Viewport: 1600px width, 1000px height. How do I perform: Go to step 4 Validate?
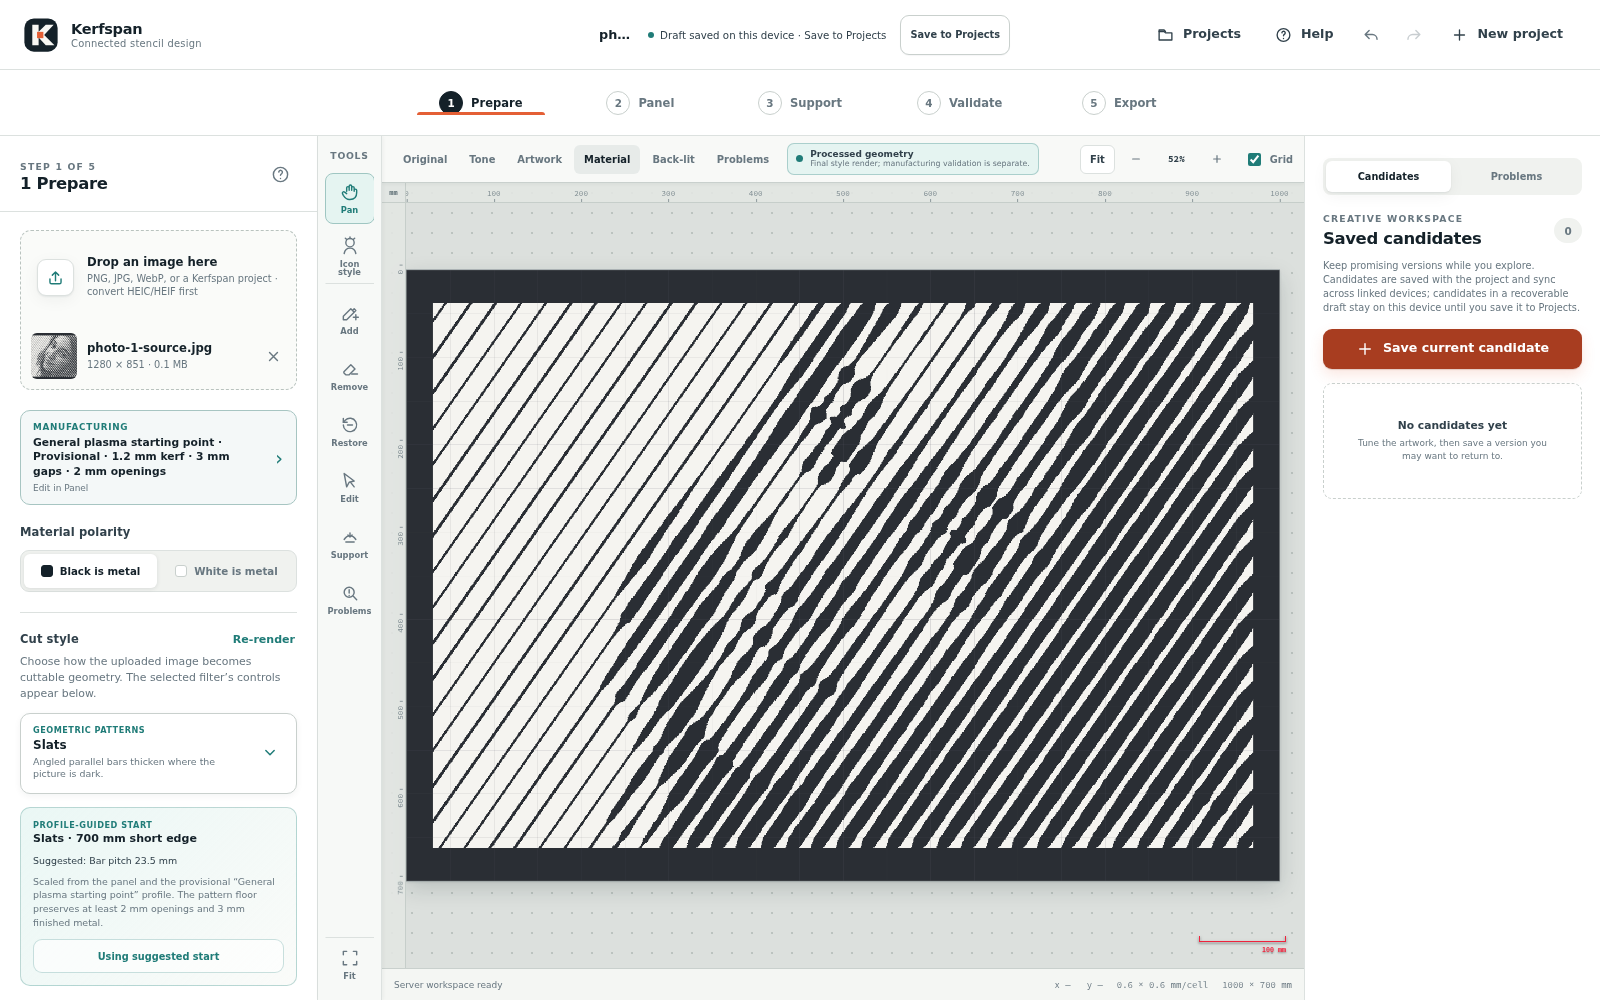tap(960, 103)
